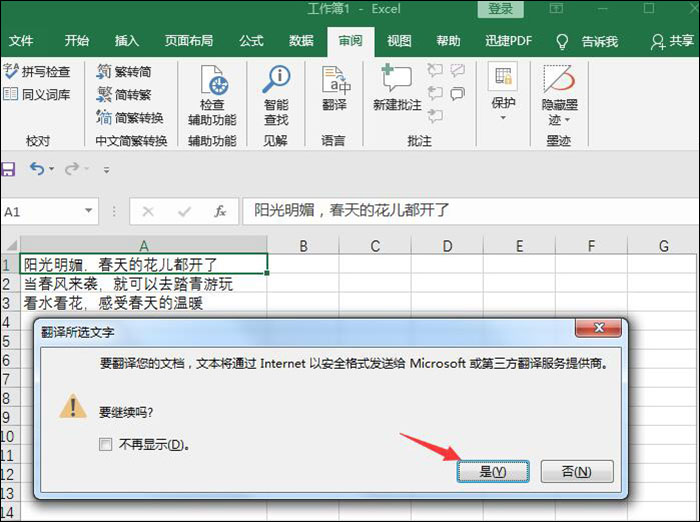The height and width of the screenshot is (522, 700).
Task: Click the Hide Ink (隐藏墨迹) icon
Action: pos(559,80)
